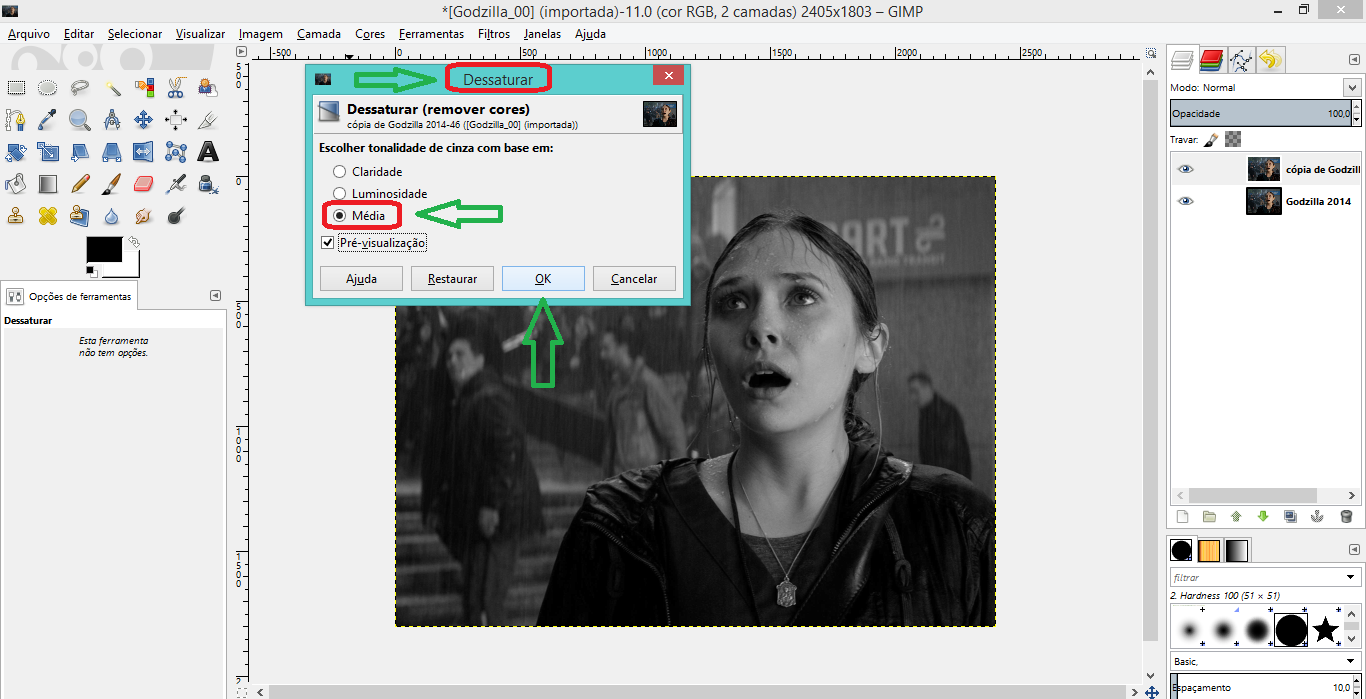Screen dimensions: 1366x699
Task: Delete layer using trash icon
Action: [1346, 517]
